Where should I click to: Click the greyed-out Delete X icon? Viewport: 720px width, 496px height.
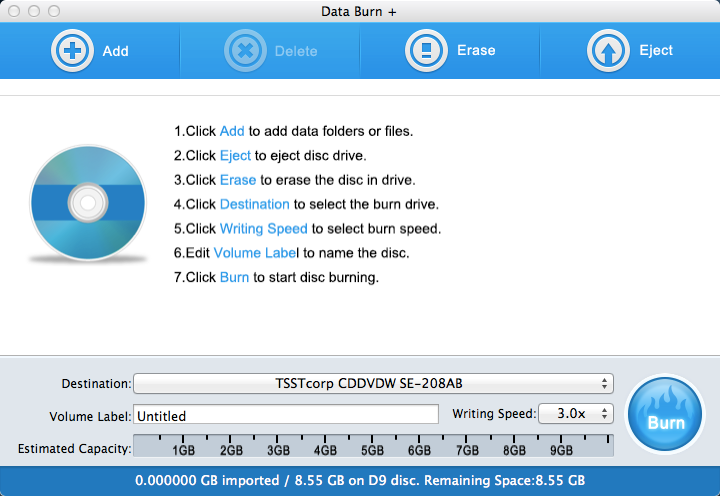tap(244, 50)
